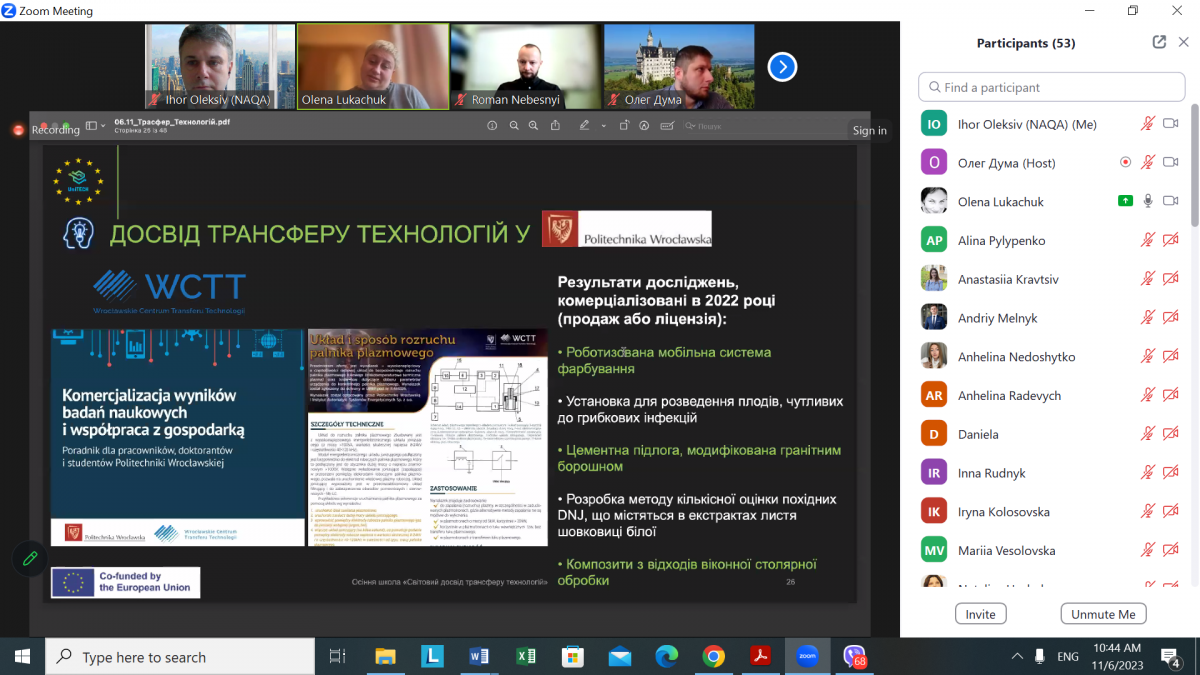
Task: Click the green annotation pencil icon
Action: 30,558
